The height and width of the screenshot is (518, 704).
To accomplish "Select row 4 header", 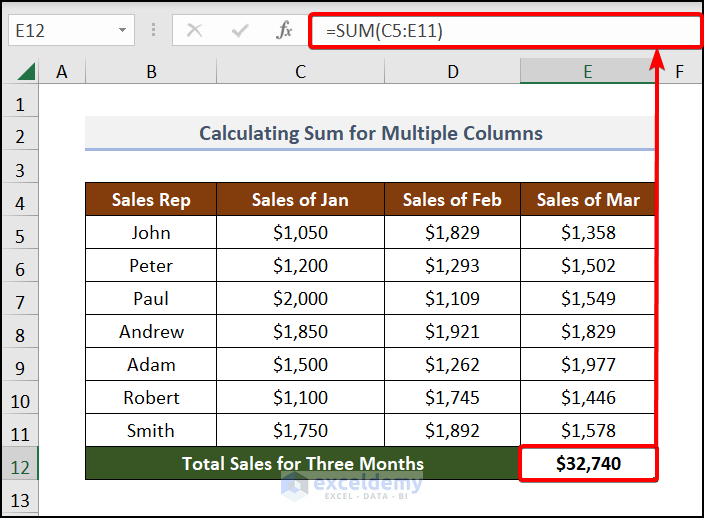I will tap(22, 200).
